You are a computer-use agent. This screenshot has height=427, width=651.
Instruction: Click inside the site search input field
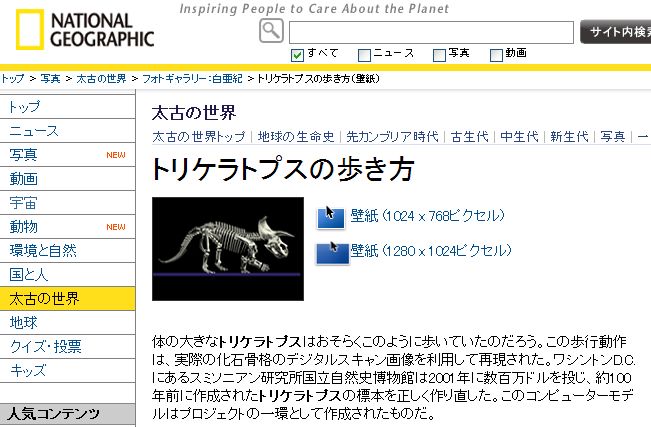tap(431, 32)
